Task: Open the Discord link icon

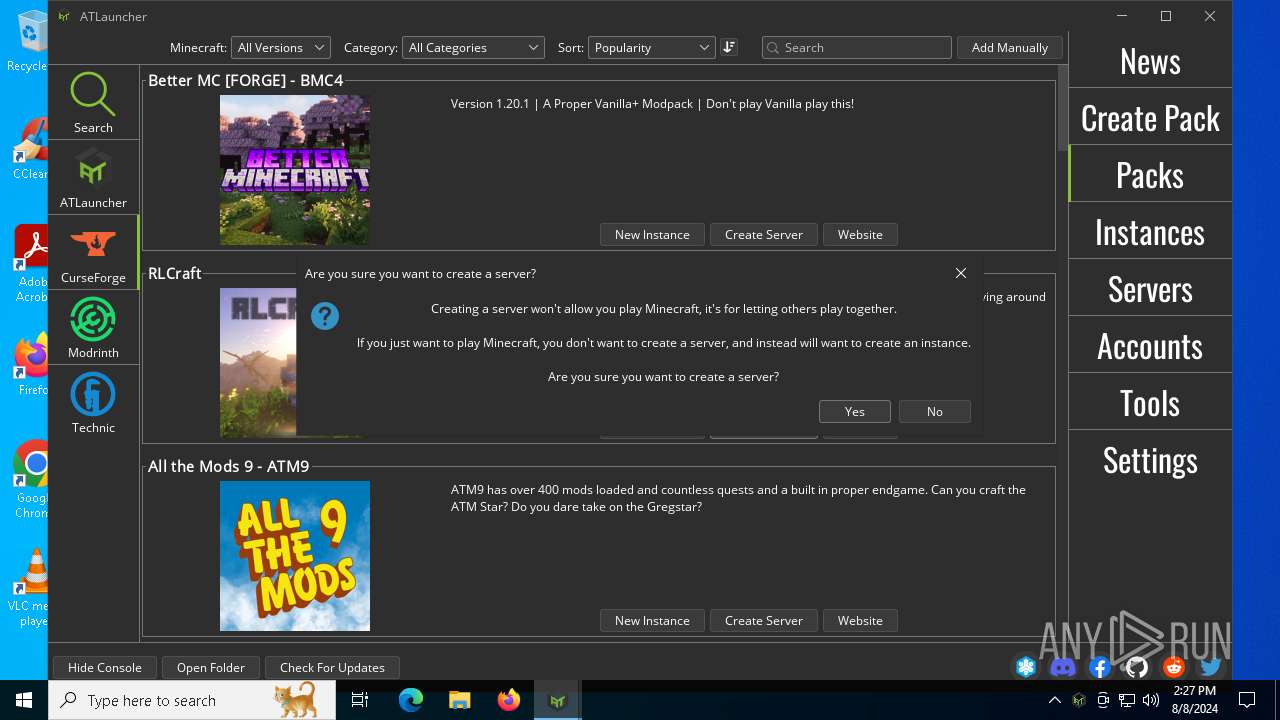Action: (x=1063, y=667)
